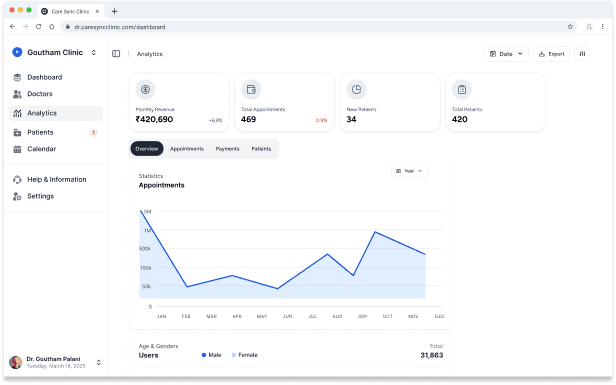The width and height of the screenshot is (616, 385).
Task: Click the Export button
Action: (x=551, y=54)
